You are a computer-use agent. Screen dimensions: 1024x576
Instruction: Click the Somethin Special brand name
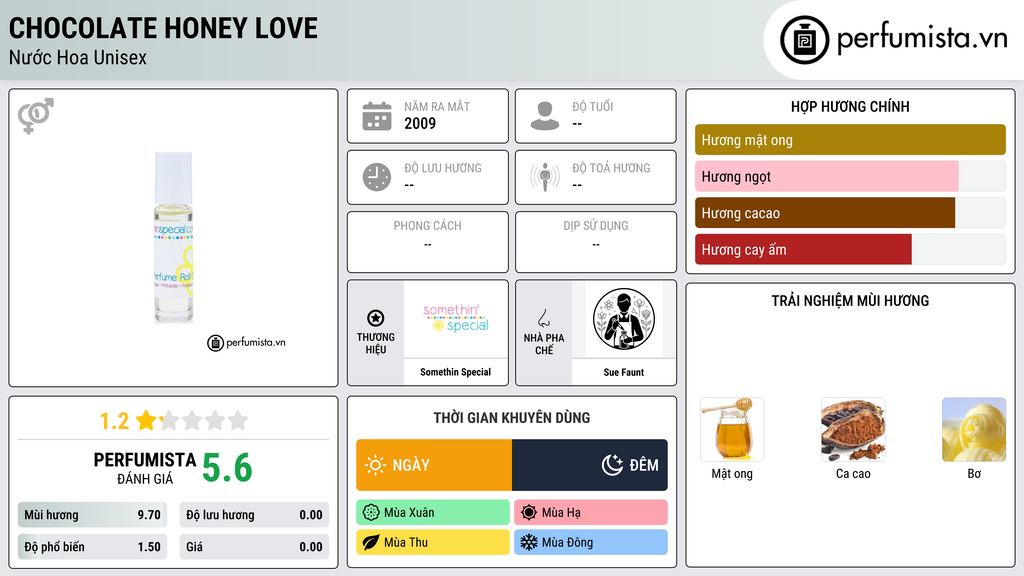[455, 372]
